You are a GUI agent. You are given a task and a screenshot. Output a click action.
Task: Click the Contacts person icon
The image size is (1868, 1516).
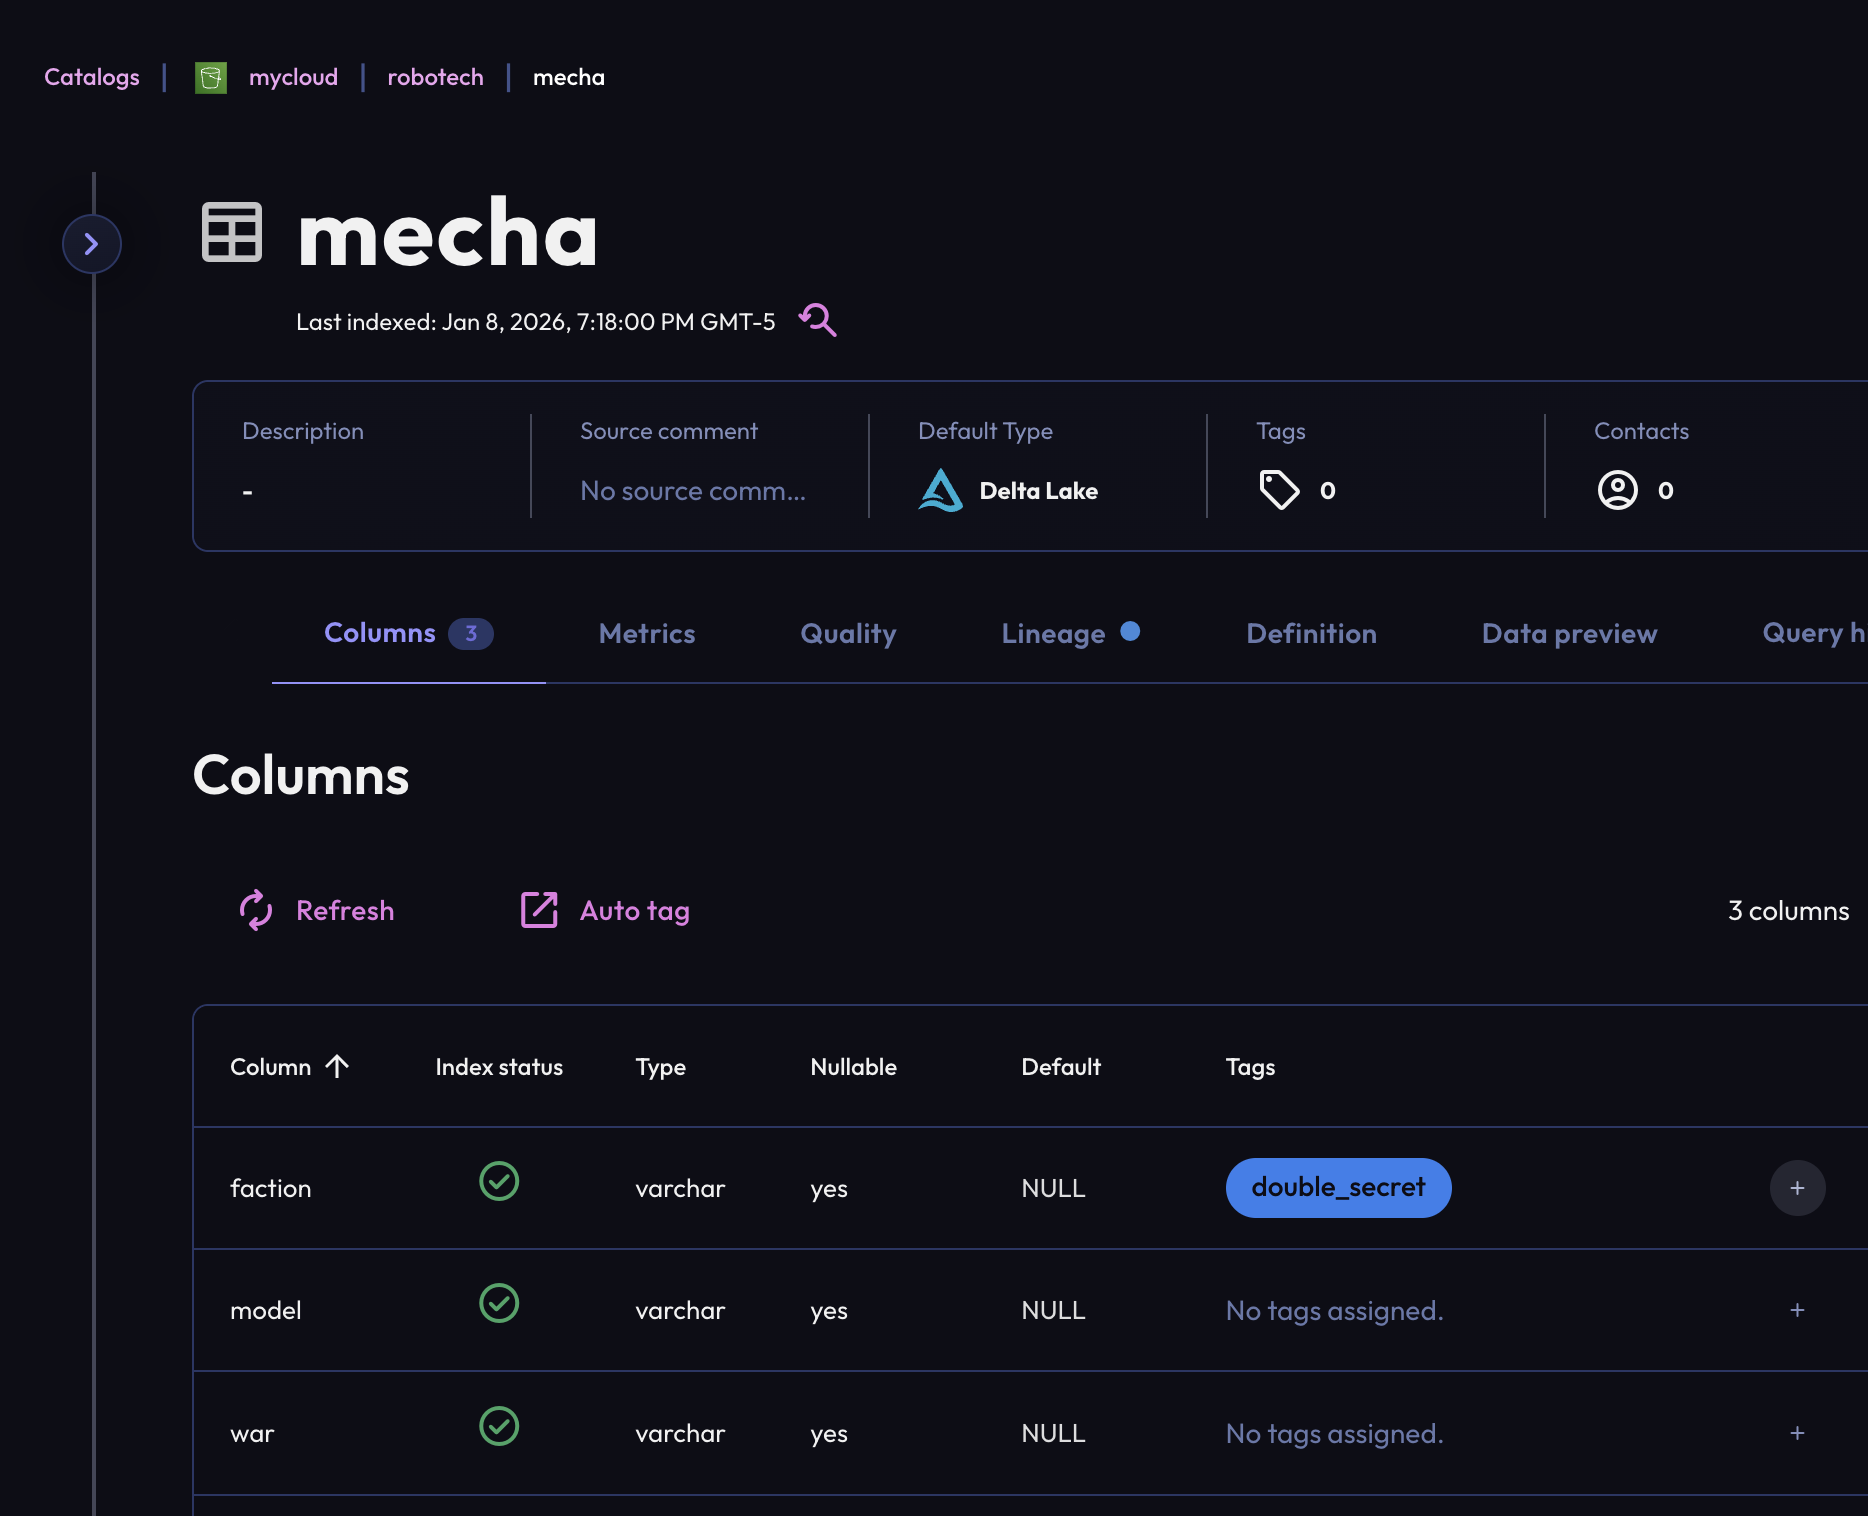(1617, 490)
